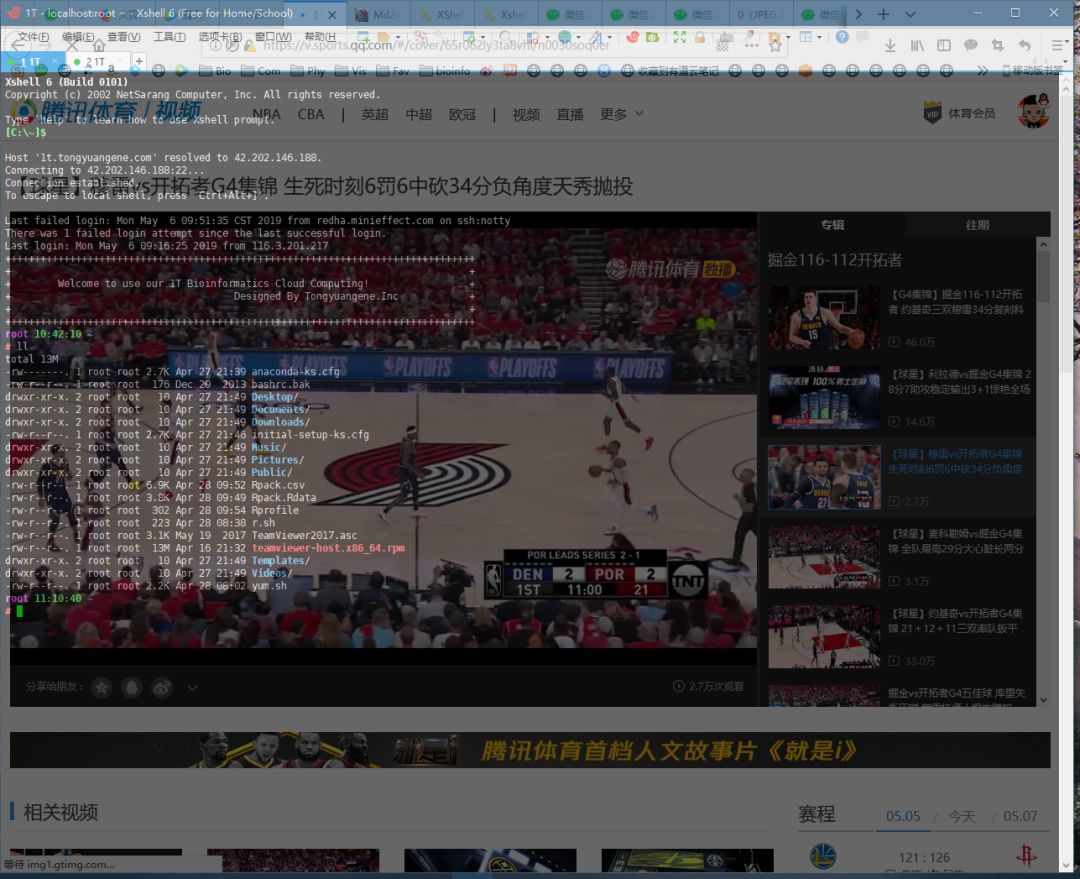Switch to the Md2 browser tab
Screen dimensions: 1080x879
(x=379, y=14)
